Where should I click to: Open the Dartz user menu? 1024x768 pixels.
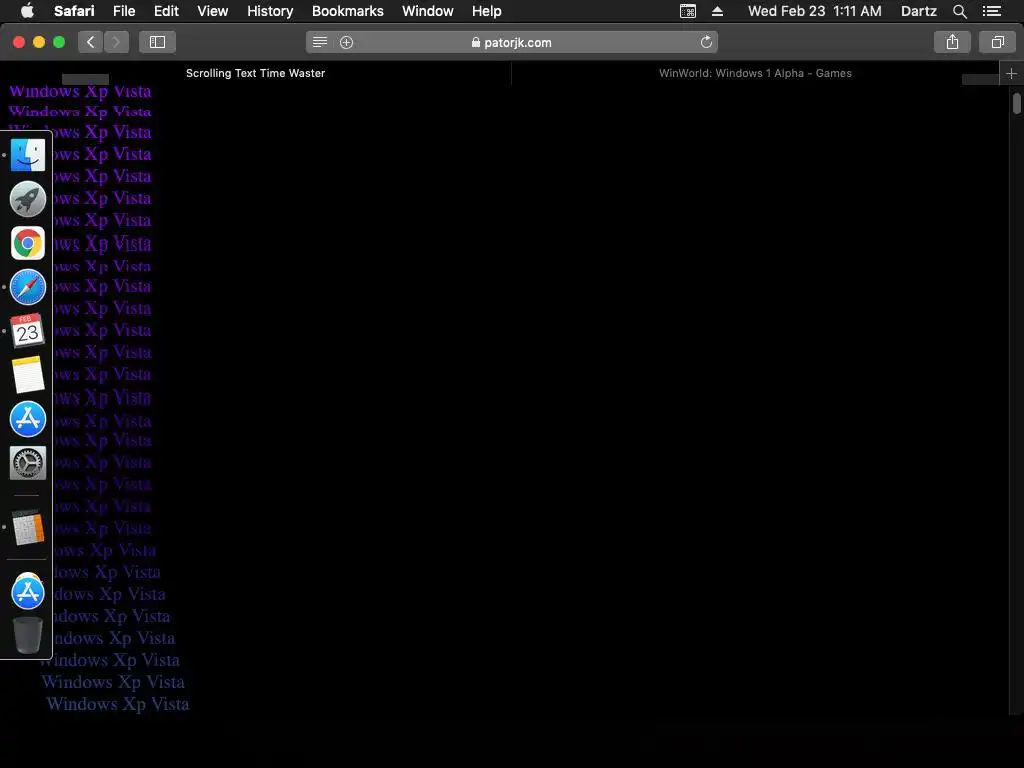coord(918,11)
